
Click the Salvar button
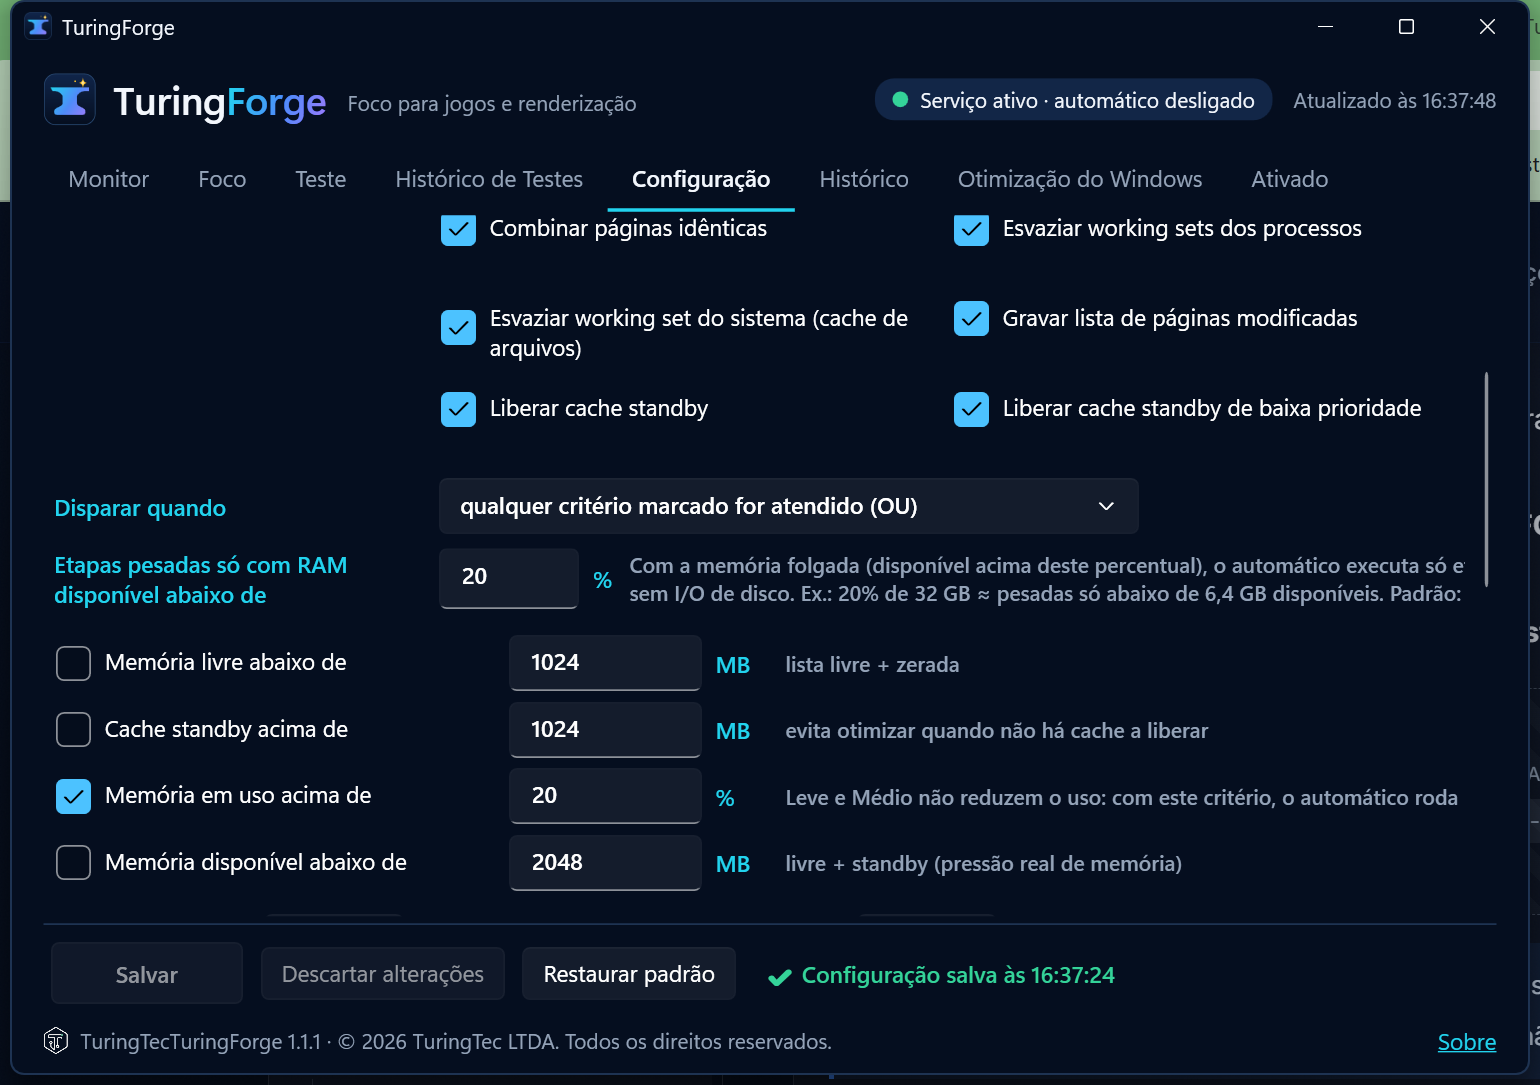[x=147, y=974]
